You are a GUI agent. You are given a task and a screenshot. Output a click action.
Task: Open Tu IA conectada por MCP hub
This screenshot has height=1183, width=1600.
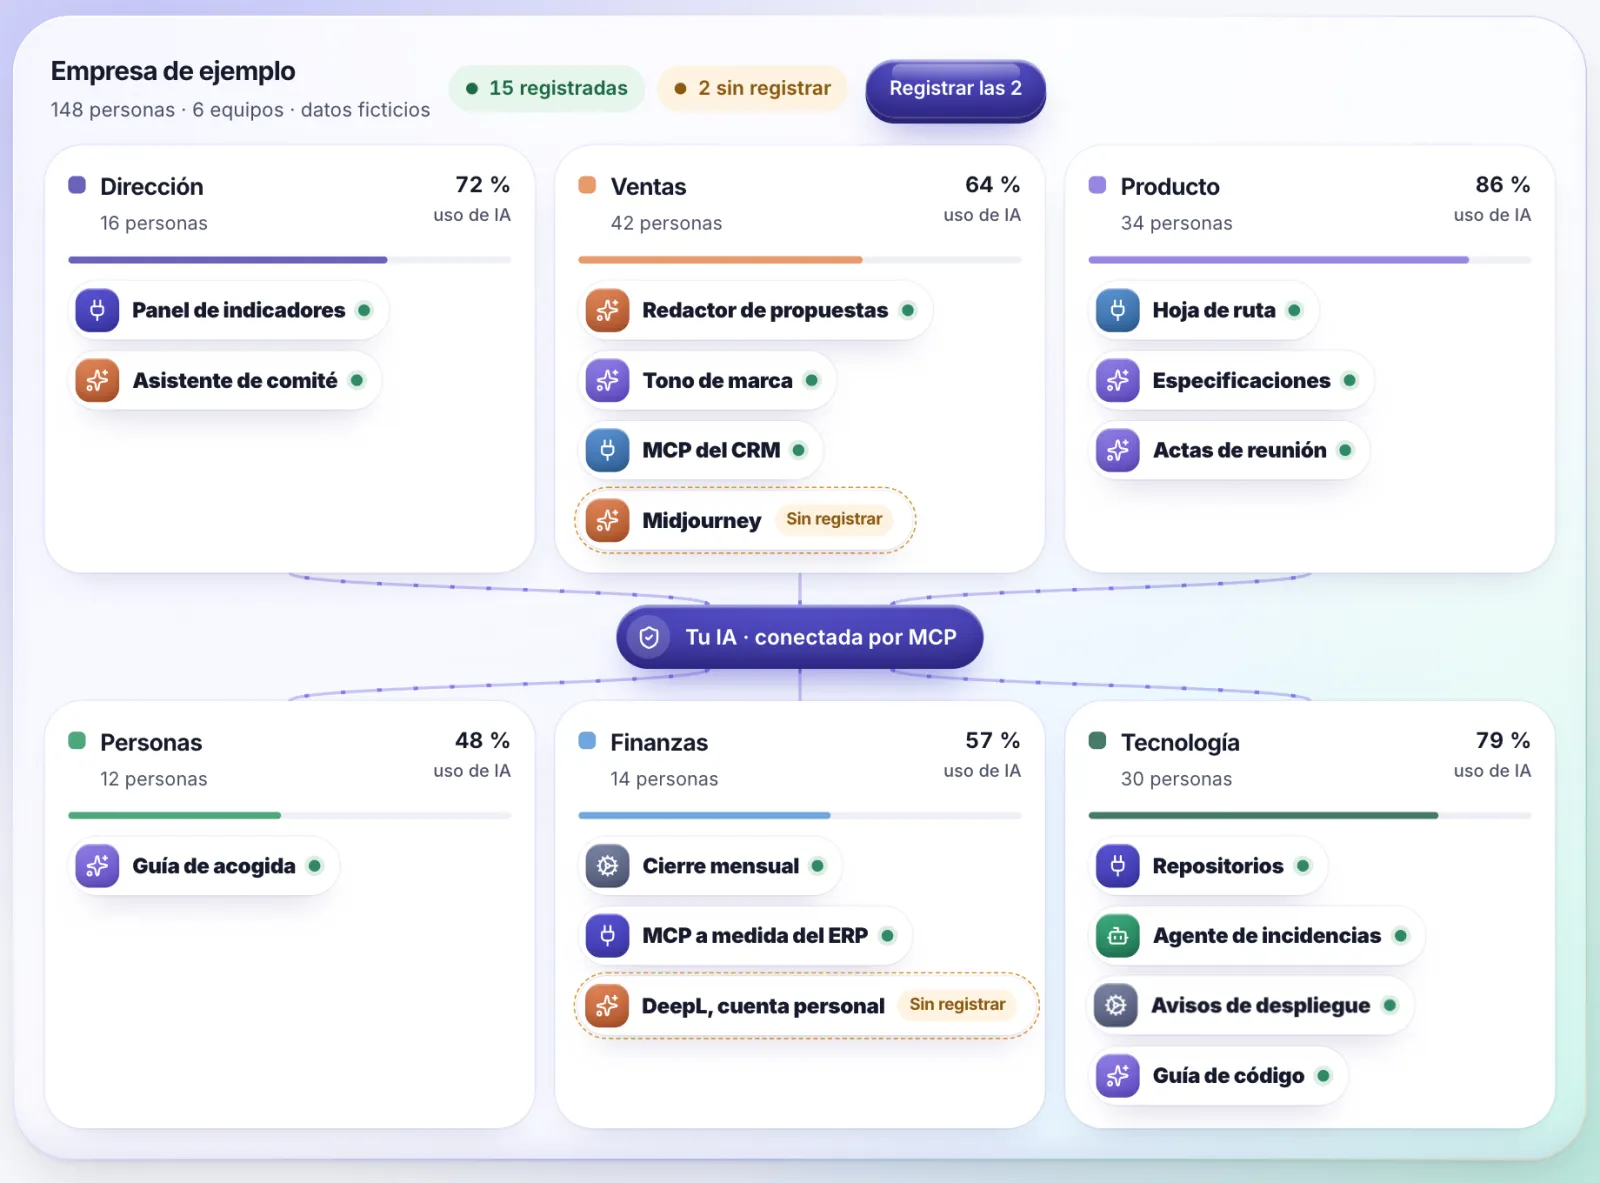pos(800,637)
